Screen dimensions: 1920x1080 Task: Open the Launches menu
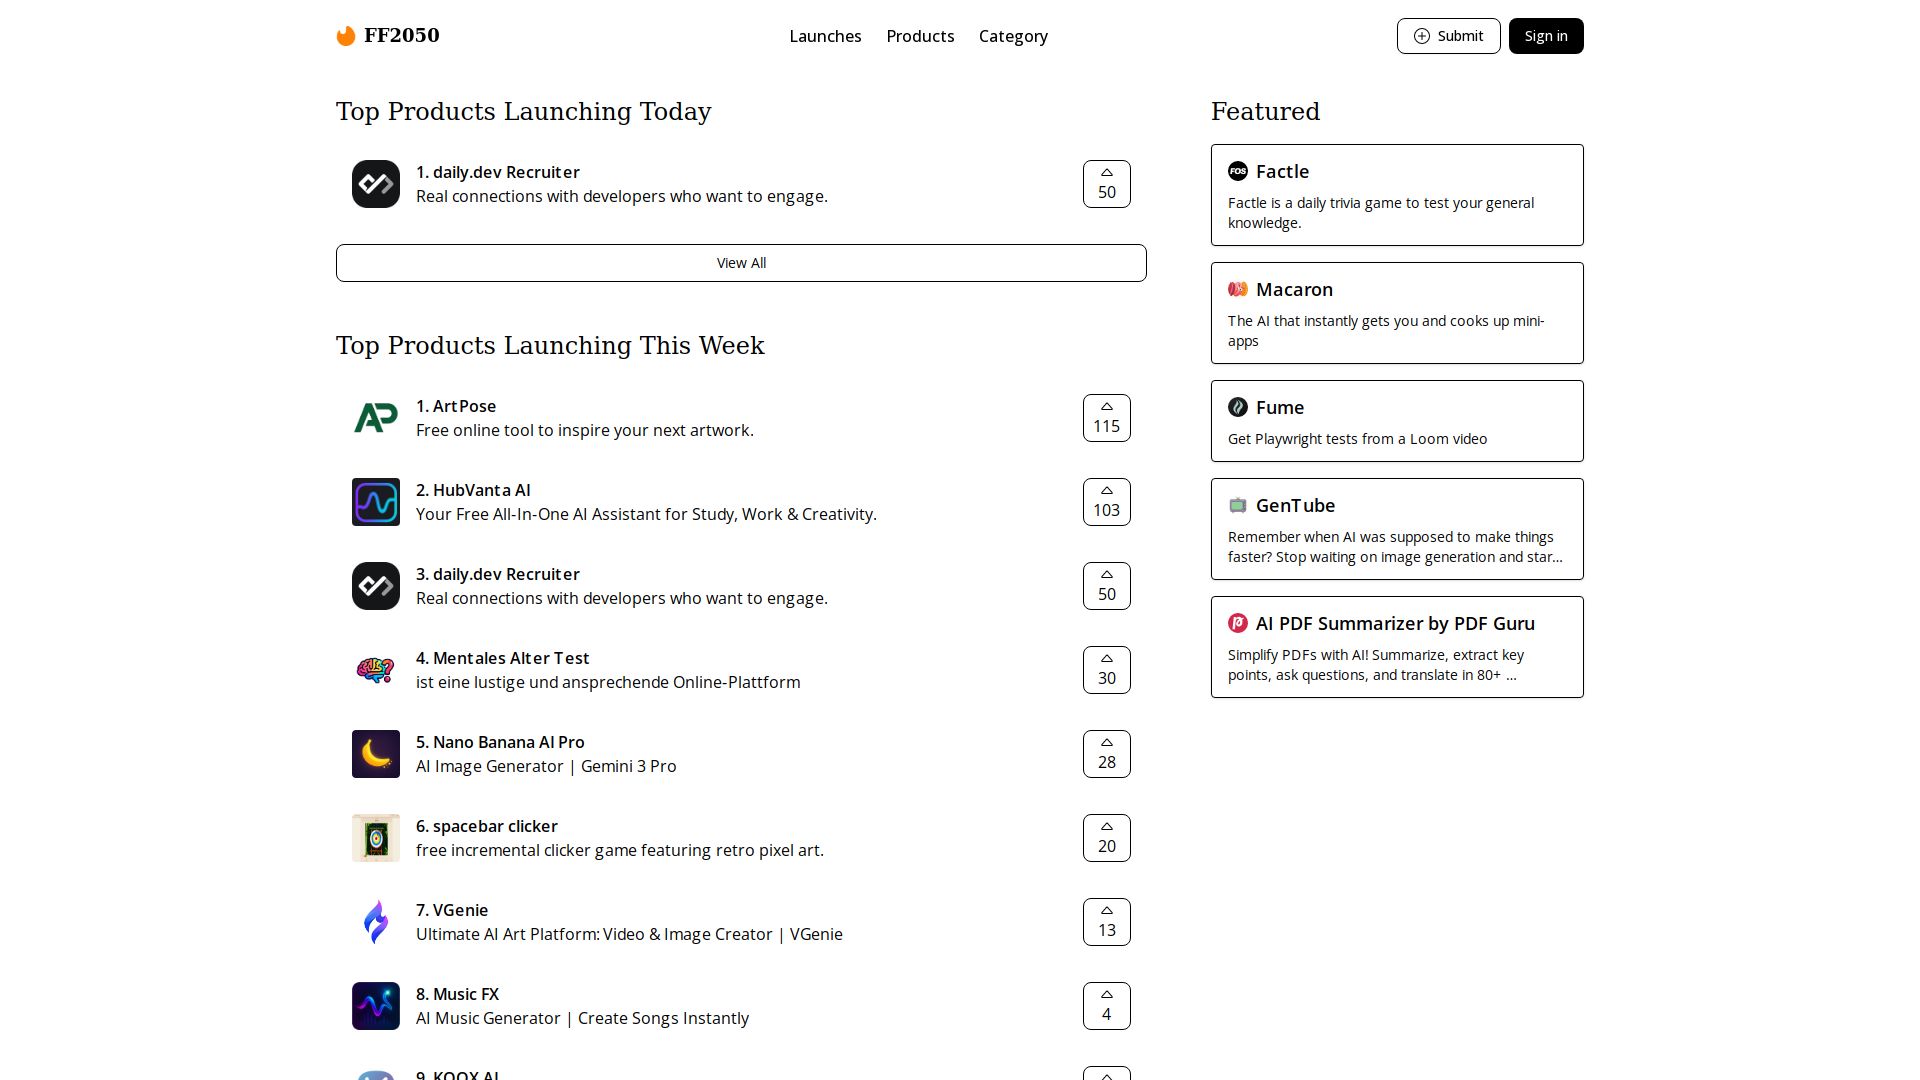click(825, 36)
